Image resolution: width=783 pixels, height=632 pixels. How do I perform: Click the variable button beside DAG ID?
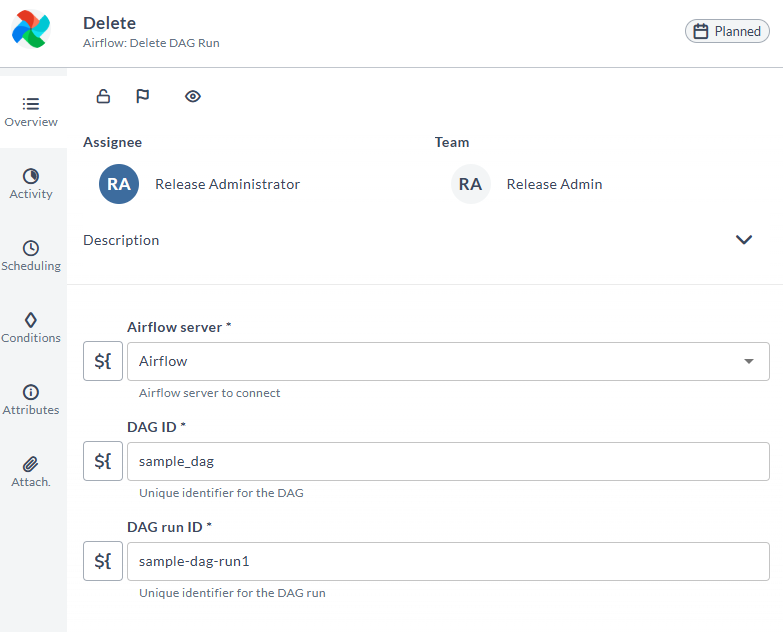coord(103,461)
